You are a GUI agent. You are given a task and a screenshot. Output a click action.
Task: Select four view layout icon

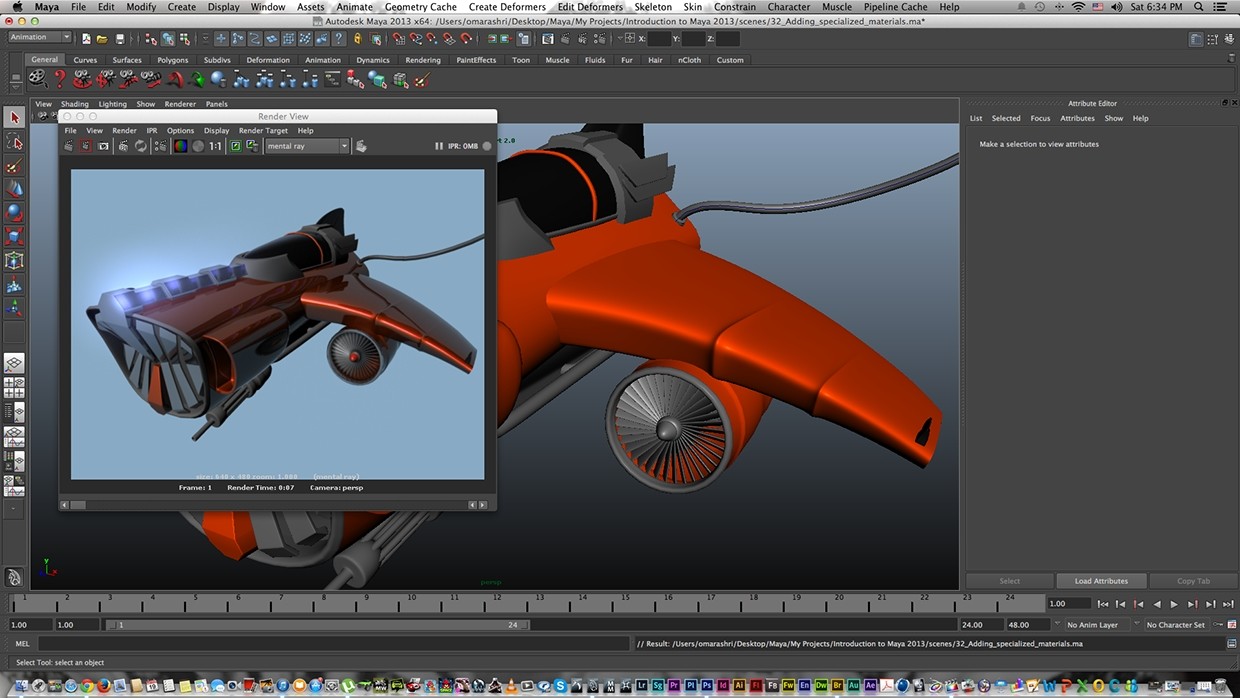(14, 388)
